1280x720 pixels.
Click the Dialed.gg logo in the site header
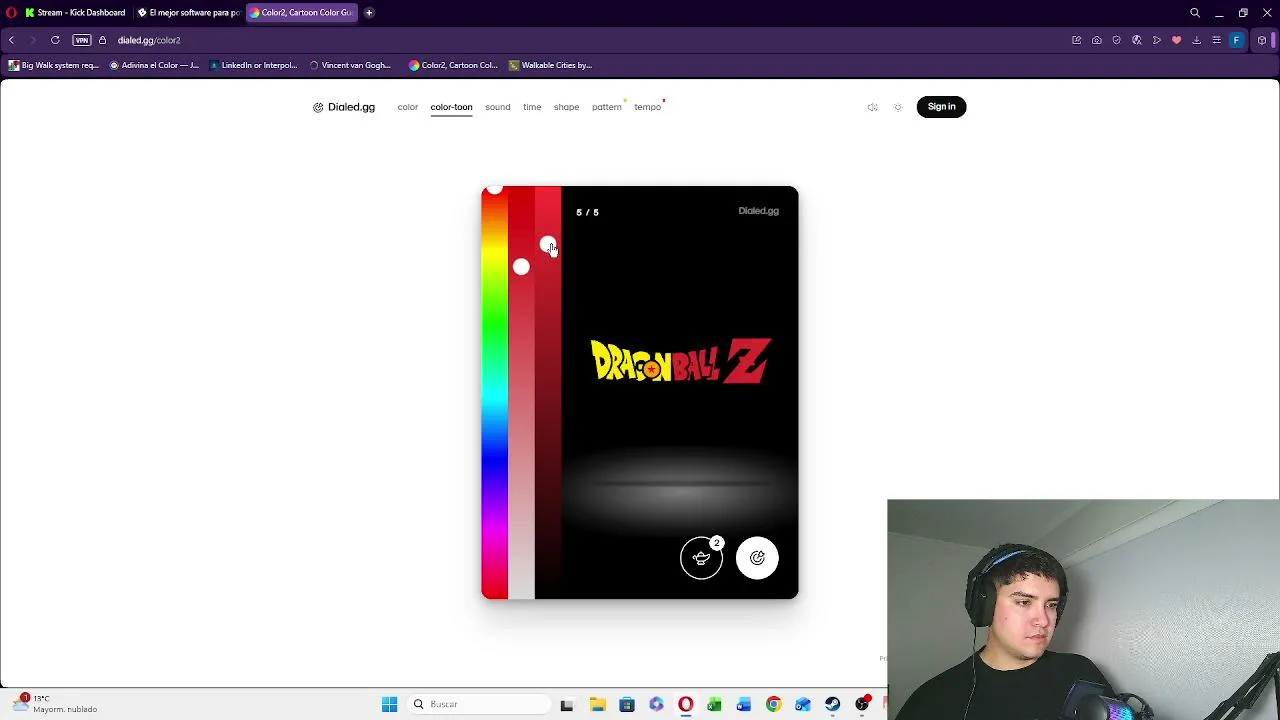(344, 107)
